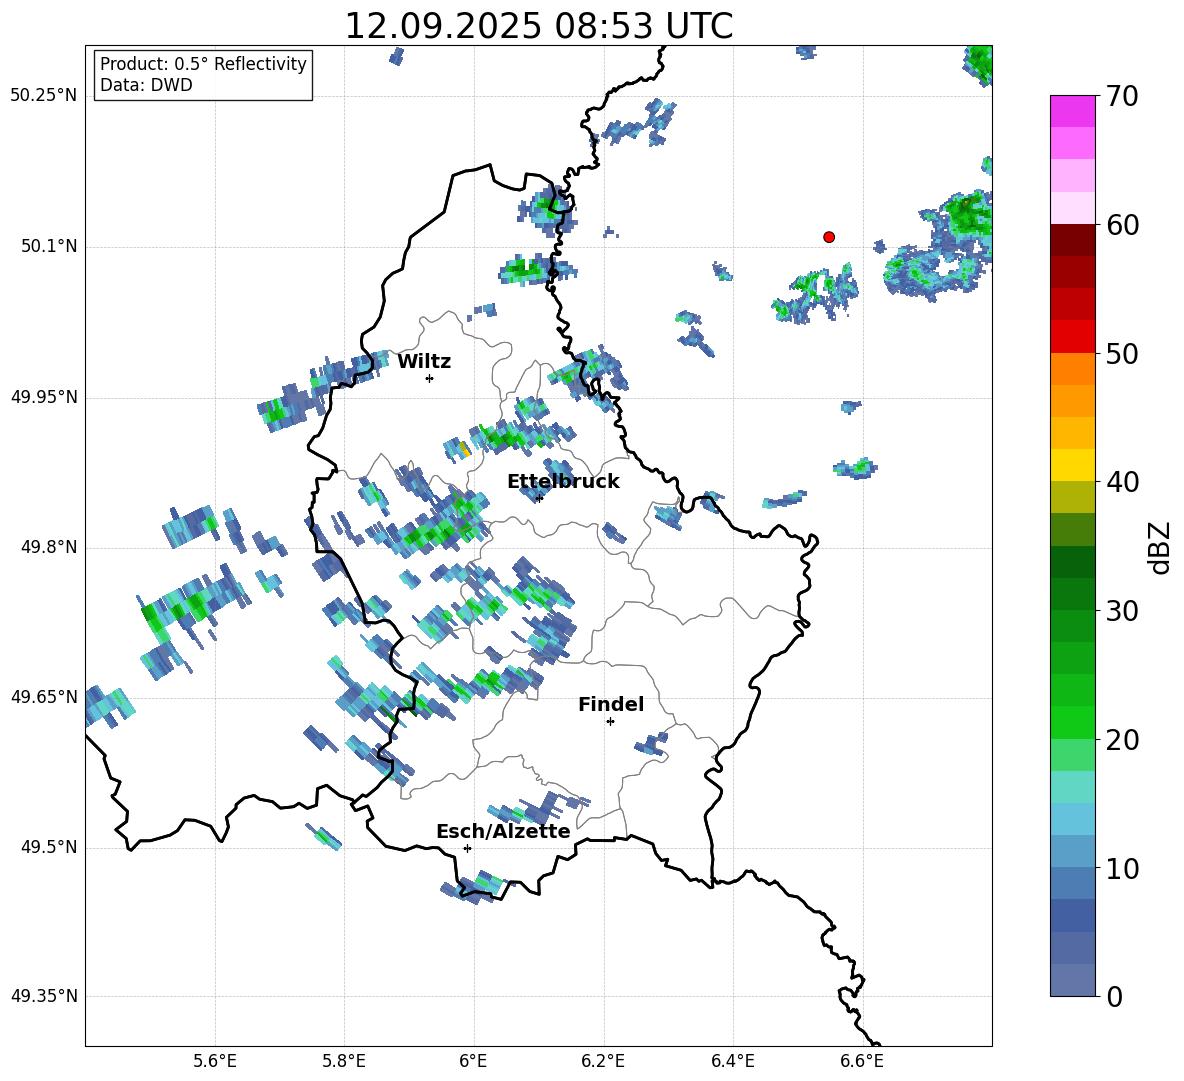The width and height of the screenshot is (1184, 1081).
Task: Click the cross marker below Findel
Action: [610, 722]
